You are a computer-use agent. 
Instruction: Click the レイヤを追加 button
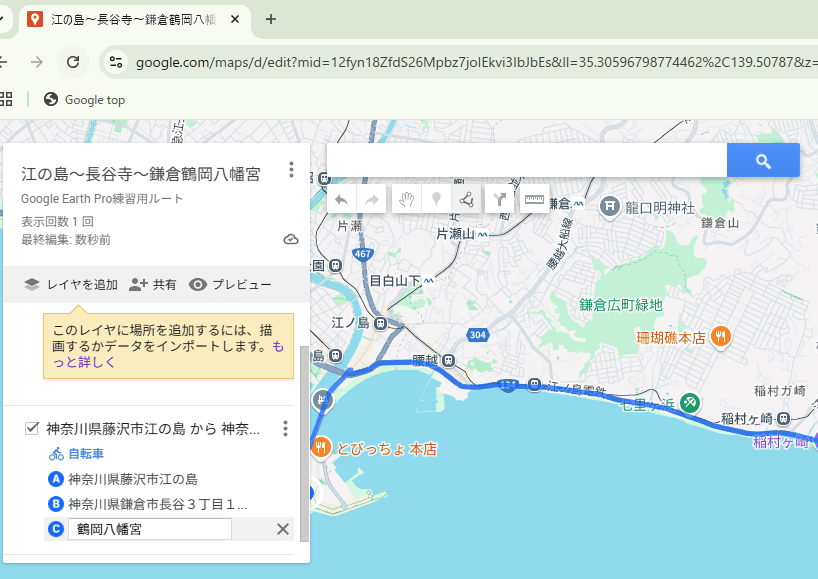coord(71,285)
